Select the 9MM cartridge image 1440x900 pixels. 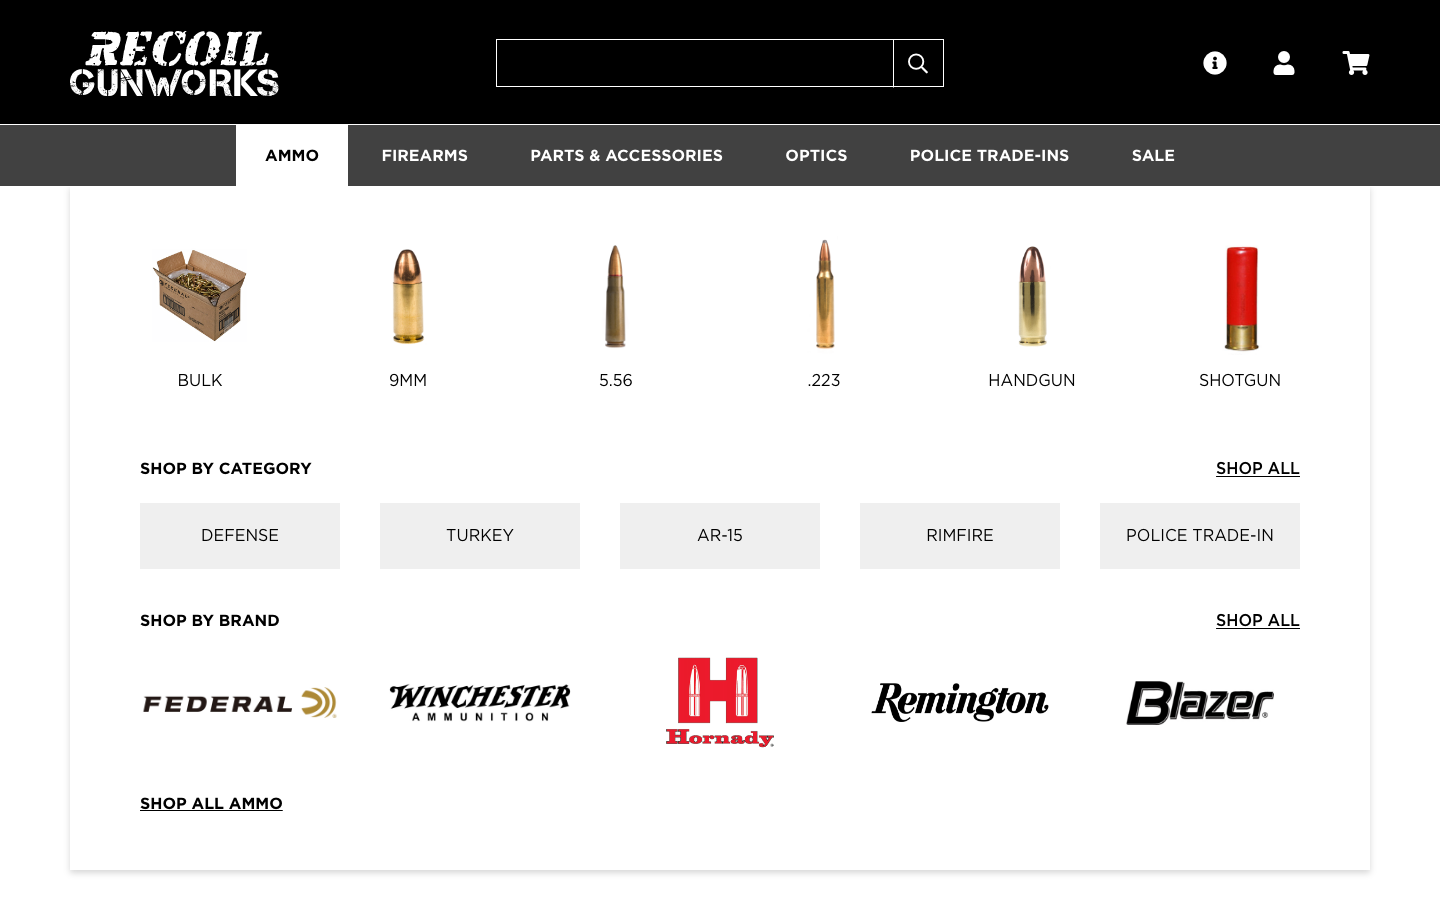(408, 296)
